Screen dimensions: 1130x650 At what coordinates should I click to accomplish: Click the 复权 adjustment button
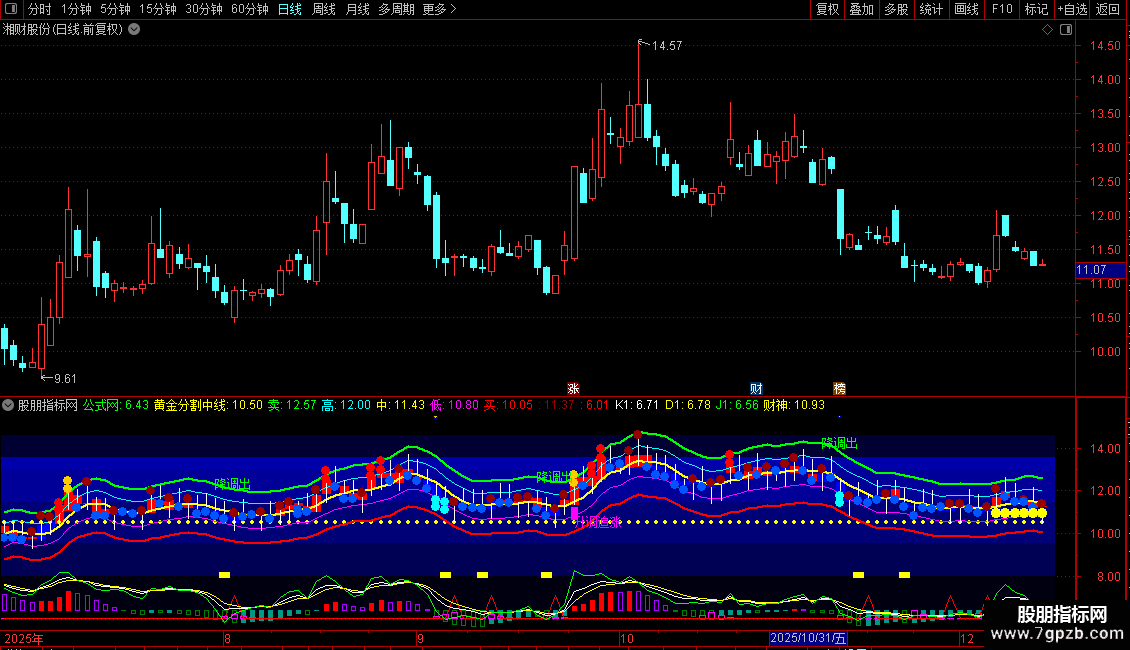pyautogui.click(x=827, y=9)
